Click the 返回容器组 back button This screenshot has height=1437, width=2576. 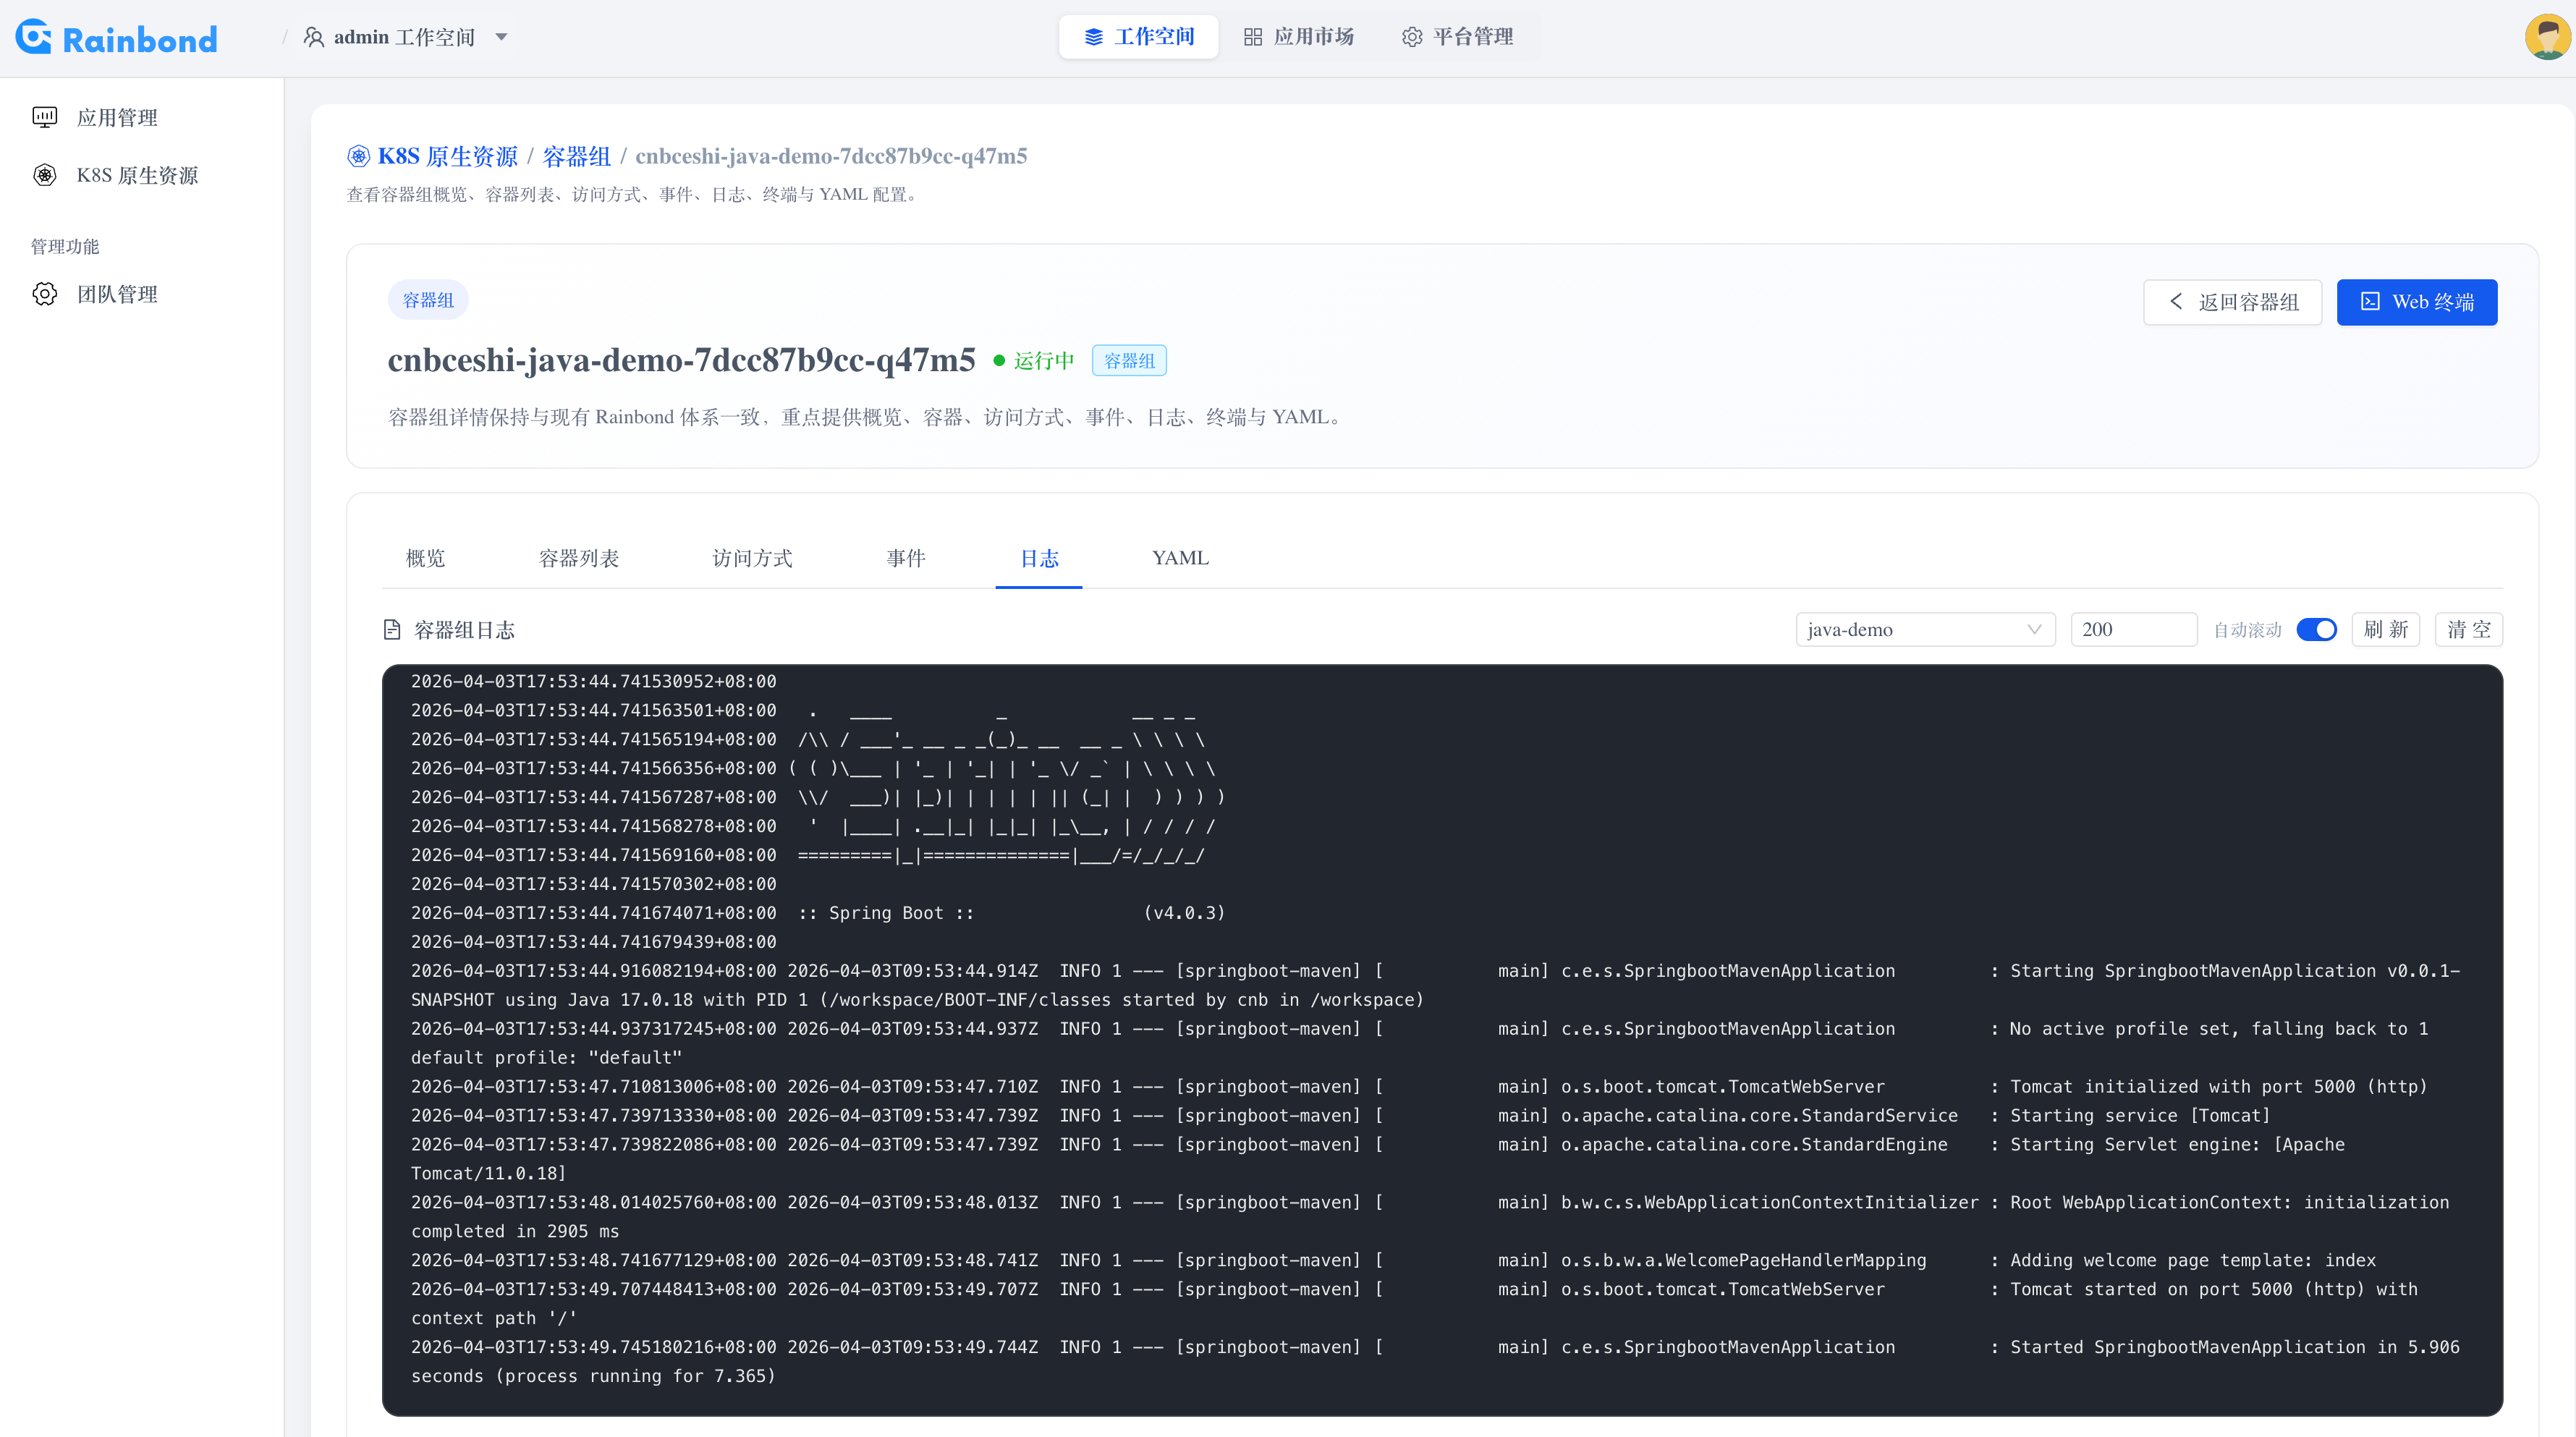point(2232,302)
